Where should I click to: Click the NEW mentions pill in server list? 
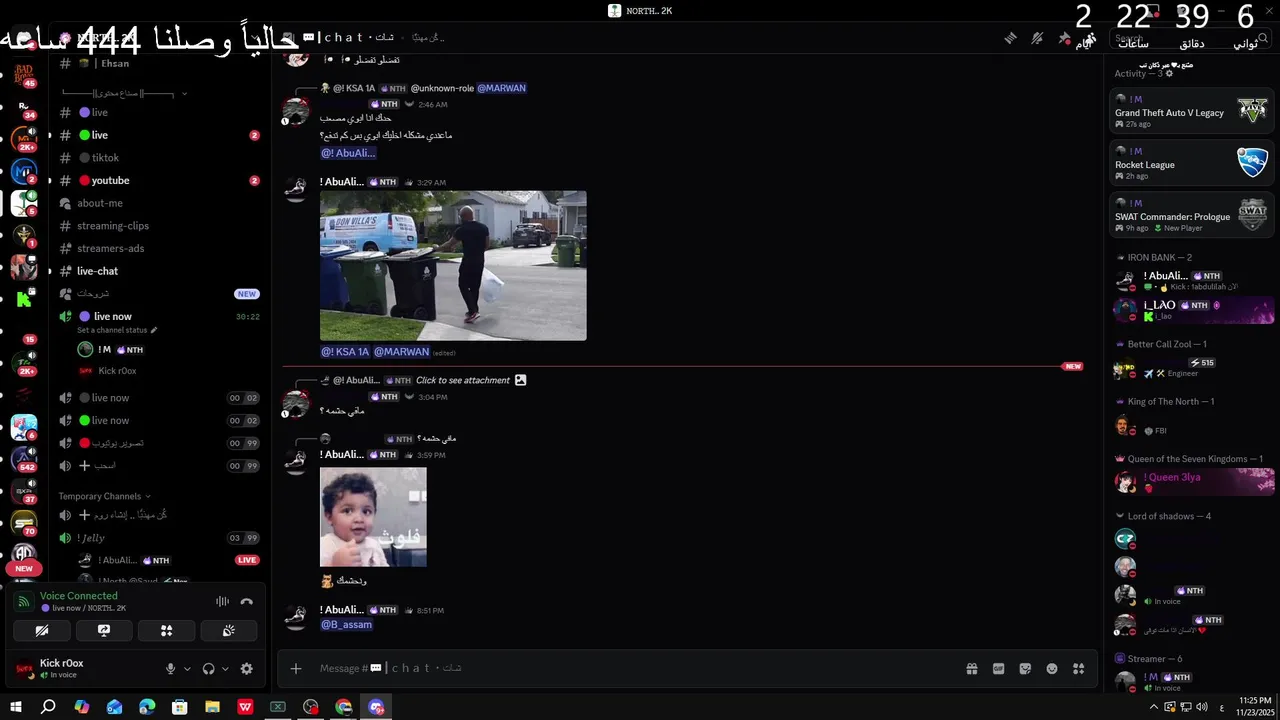(24, 568)
